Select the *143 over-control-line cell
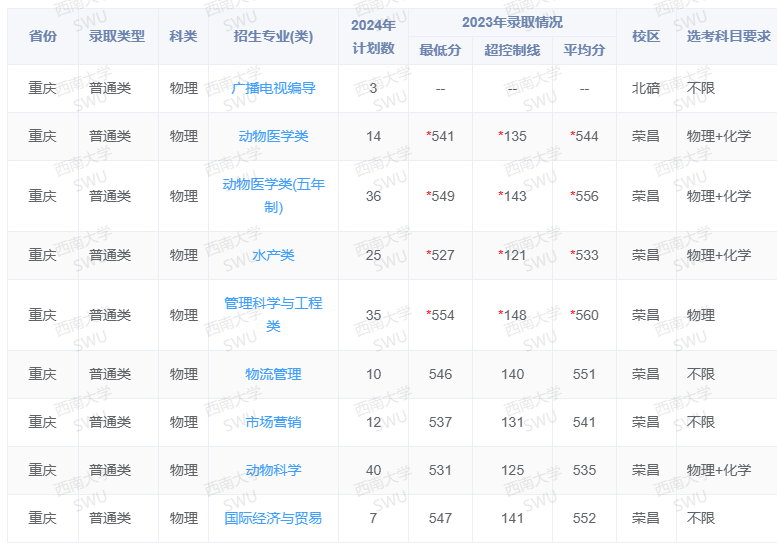777x543 pixels. pos(512,196)
